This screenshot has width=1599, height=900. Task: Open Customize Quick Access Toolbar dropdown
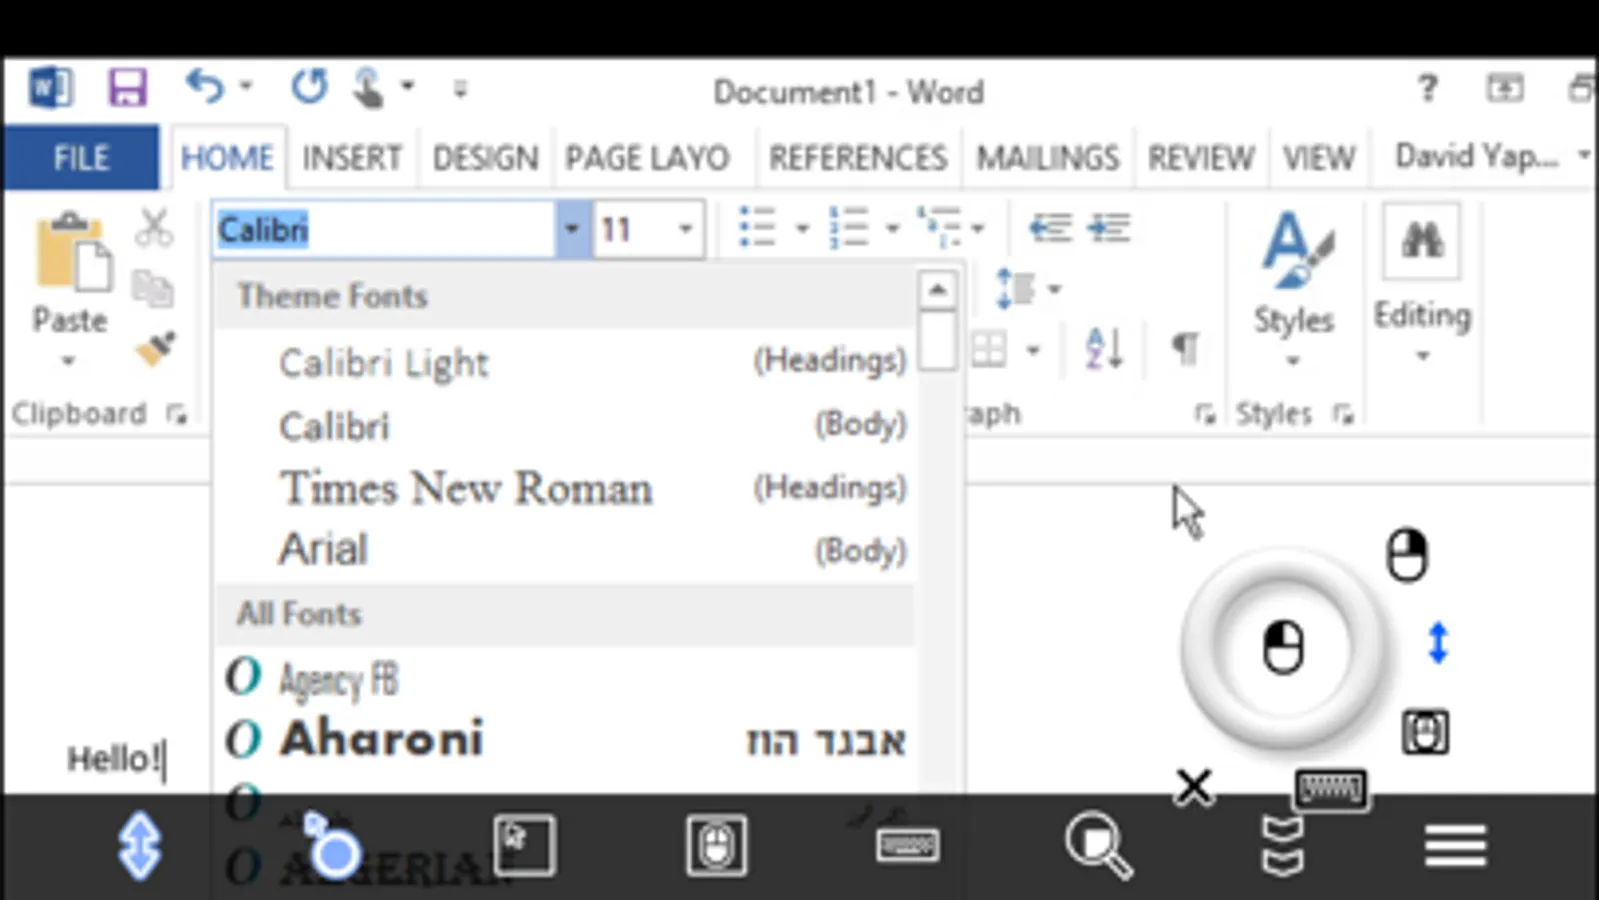(460, 89)
